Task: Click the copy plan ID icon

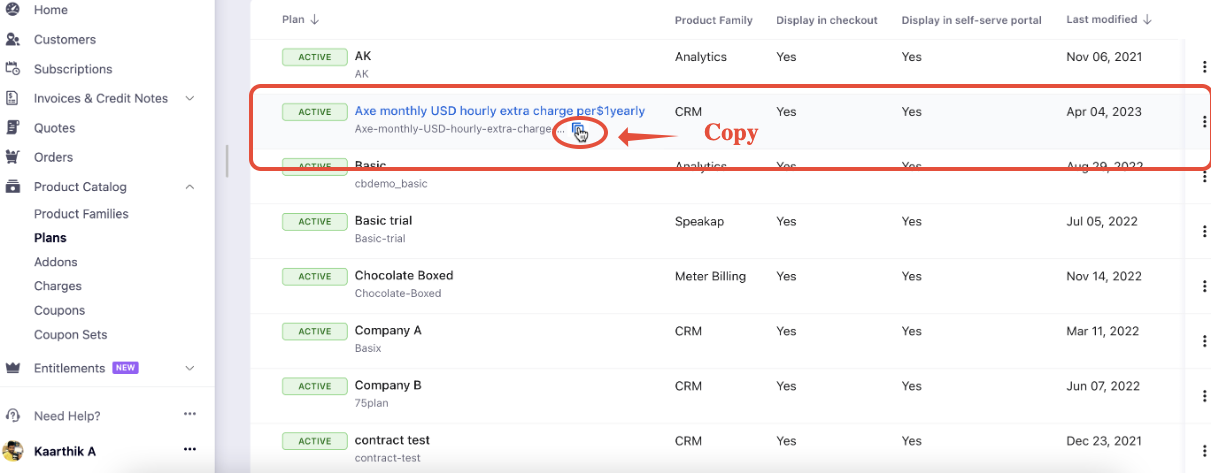Action: (x=579, y=131)
